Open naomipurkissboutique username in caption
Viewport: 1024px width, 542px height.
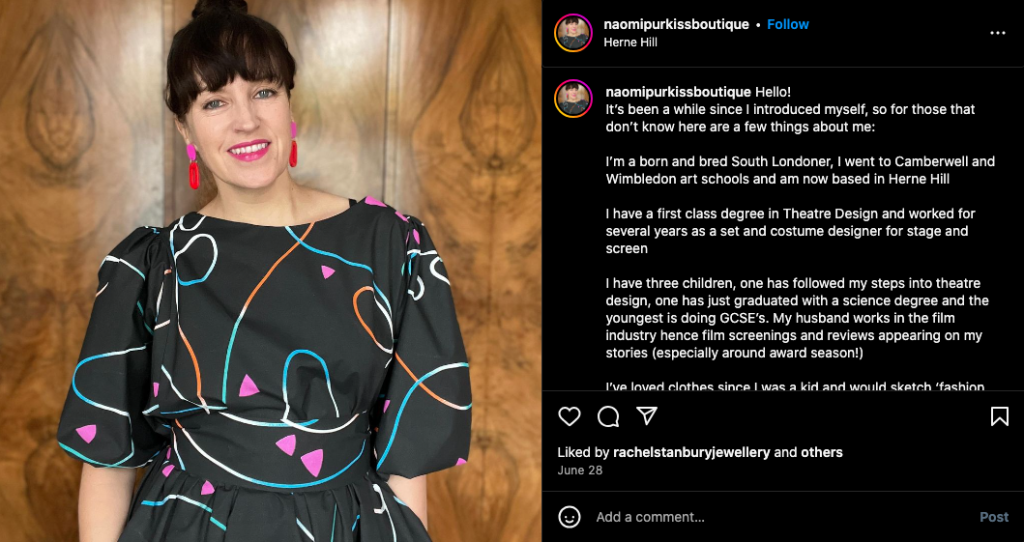tap(679, 91)
